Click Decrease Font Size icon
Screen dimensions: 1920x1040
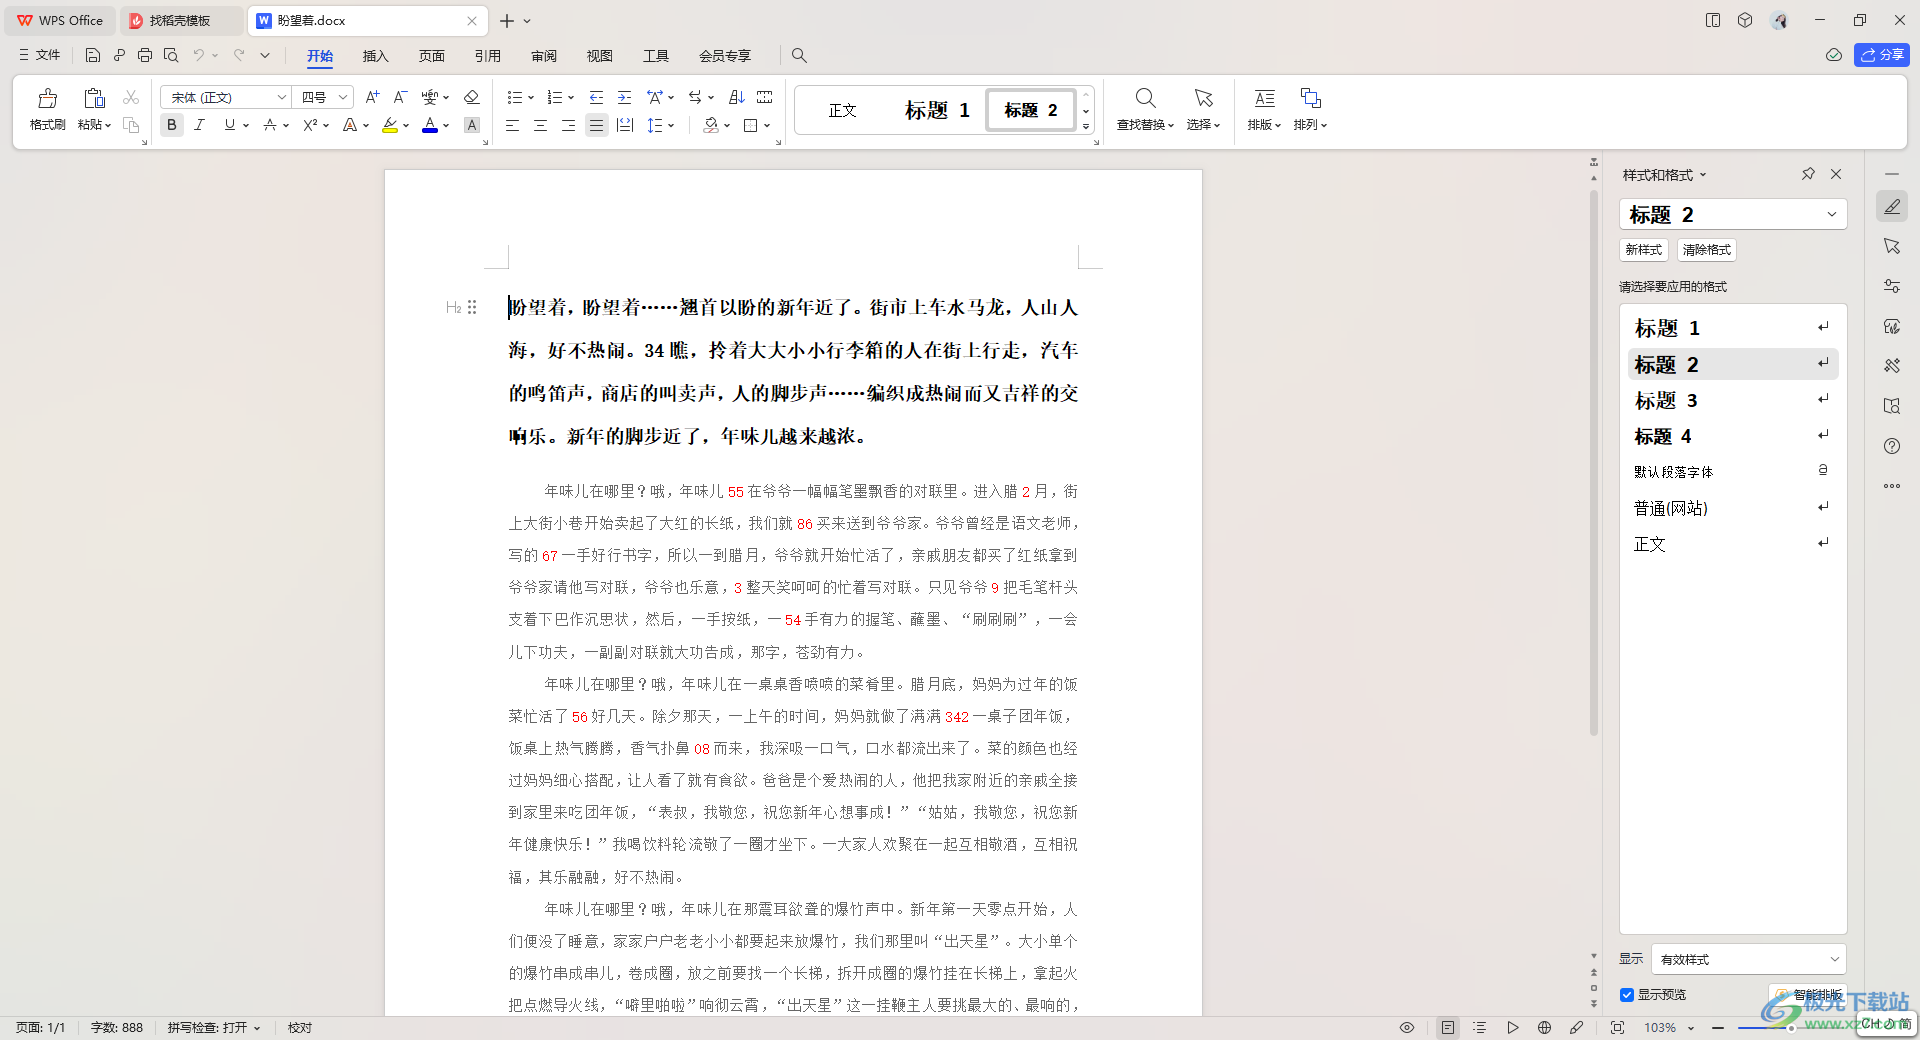pos(400,97)
